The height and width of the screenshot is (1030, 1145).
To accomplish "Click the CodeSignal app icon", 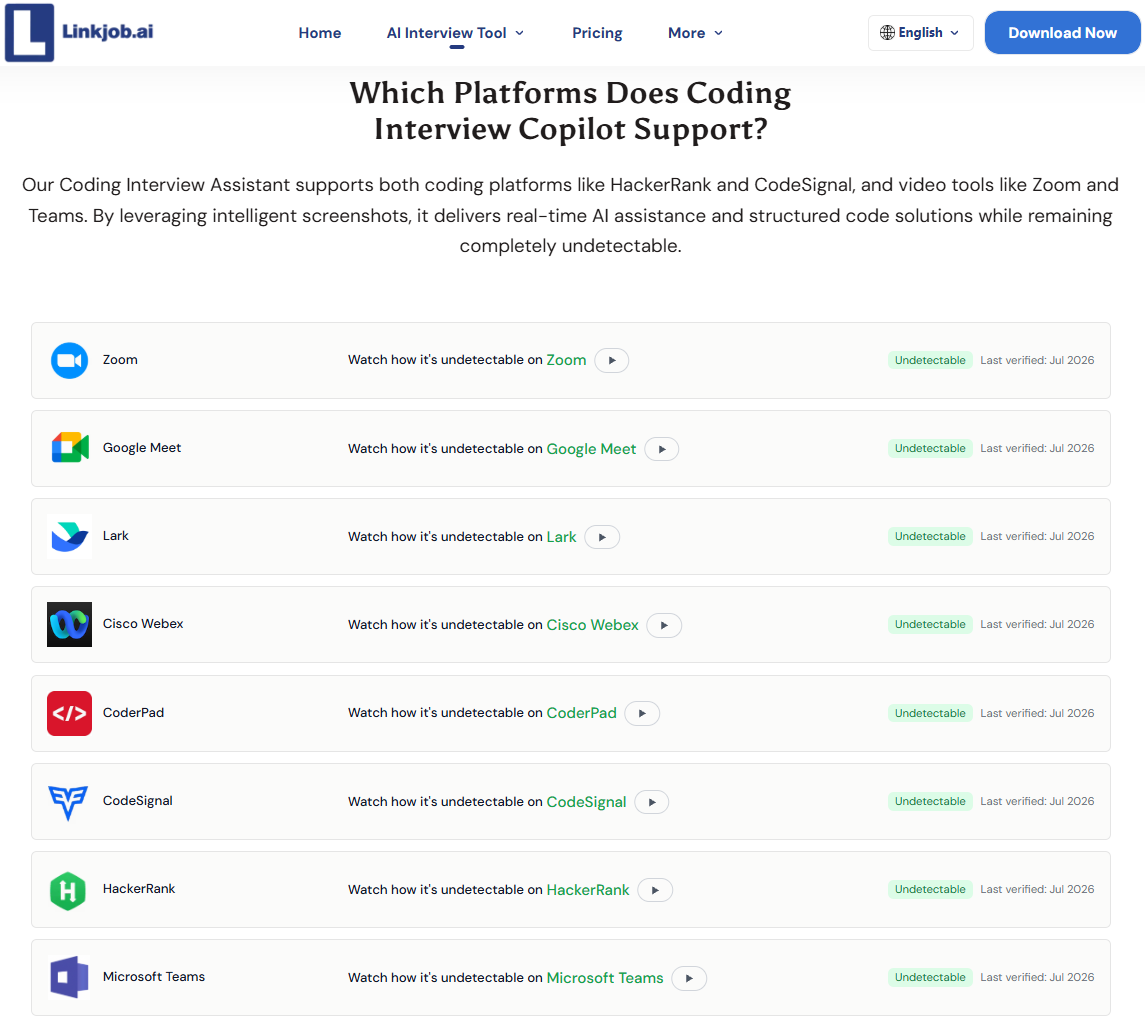I will point(68,802).
